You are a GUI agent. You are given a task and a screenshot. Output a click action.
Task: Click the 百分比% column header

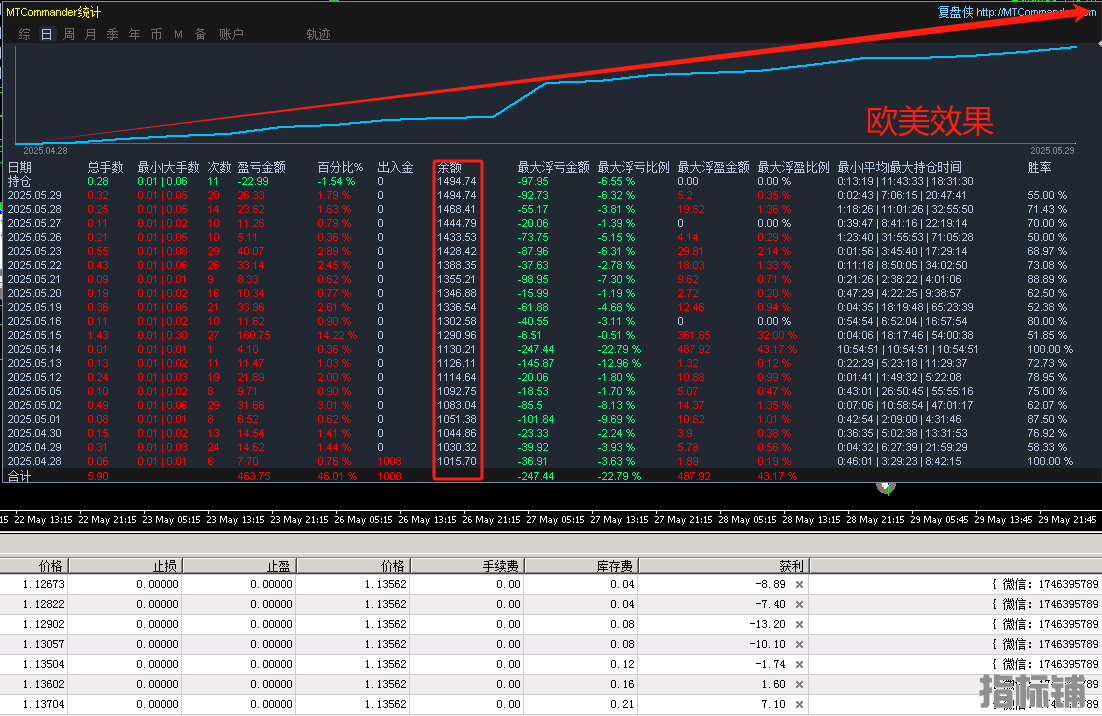point(340,167)
